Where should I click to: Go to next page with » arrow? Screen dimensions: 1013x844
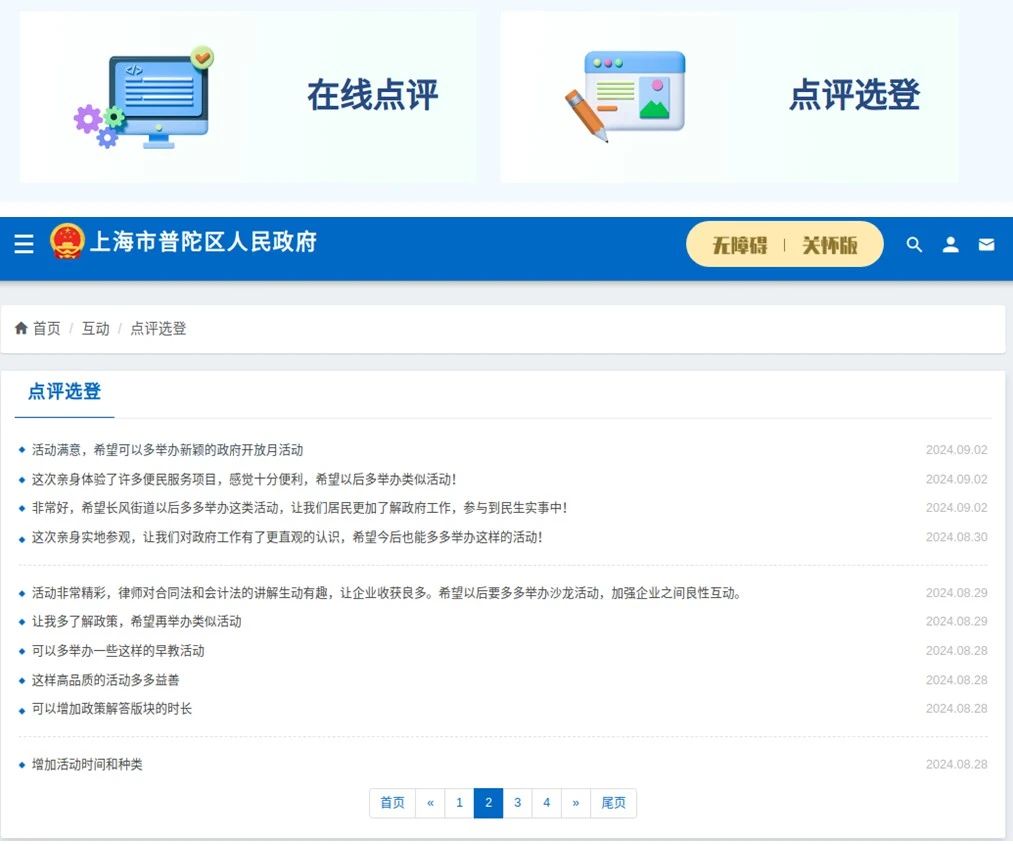pos(575,803)
